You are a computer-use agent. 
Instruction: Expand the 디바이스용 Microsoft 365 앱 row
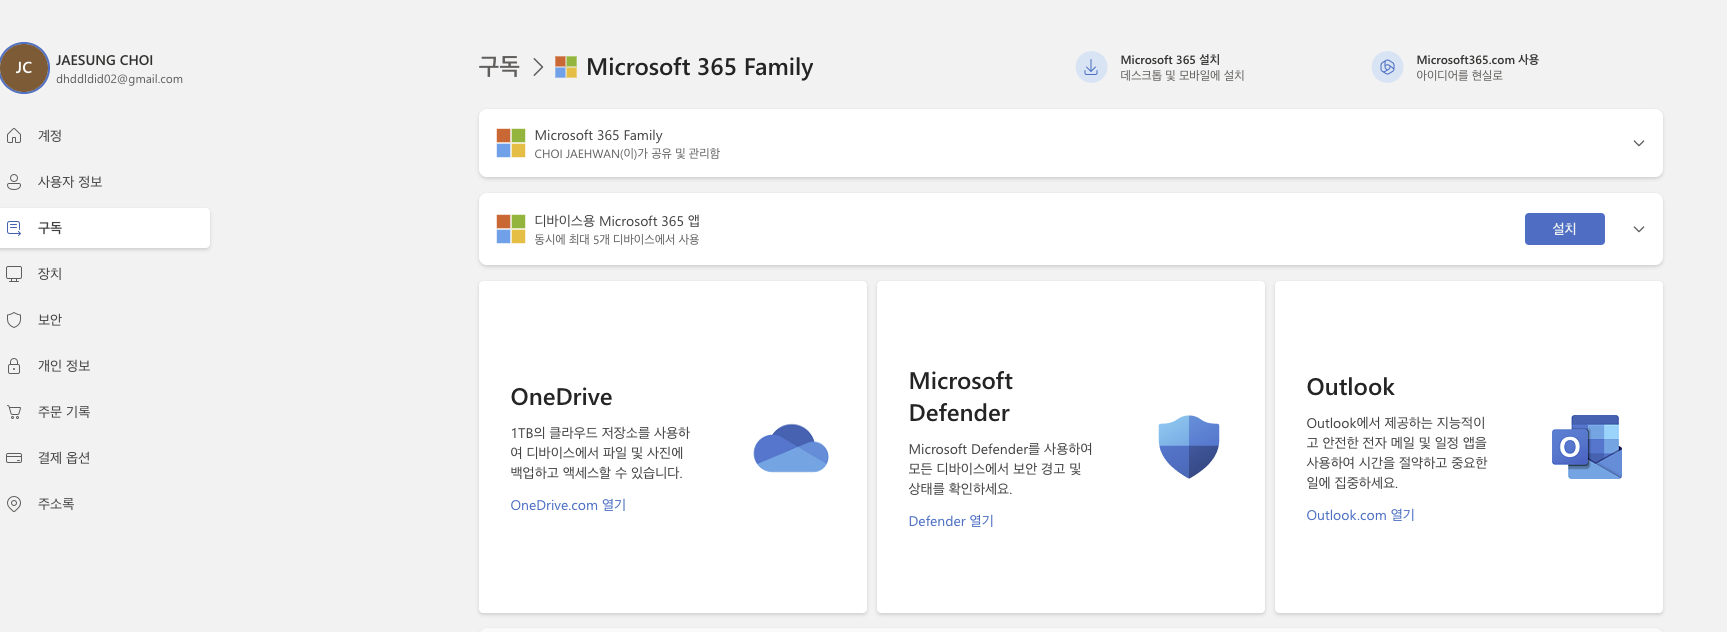[1639, 229]
